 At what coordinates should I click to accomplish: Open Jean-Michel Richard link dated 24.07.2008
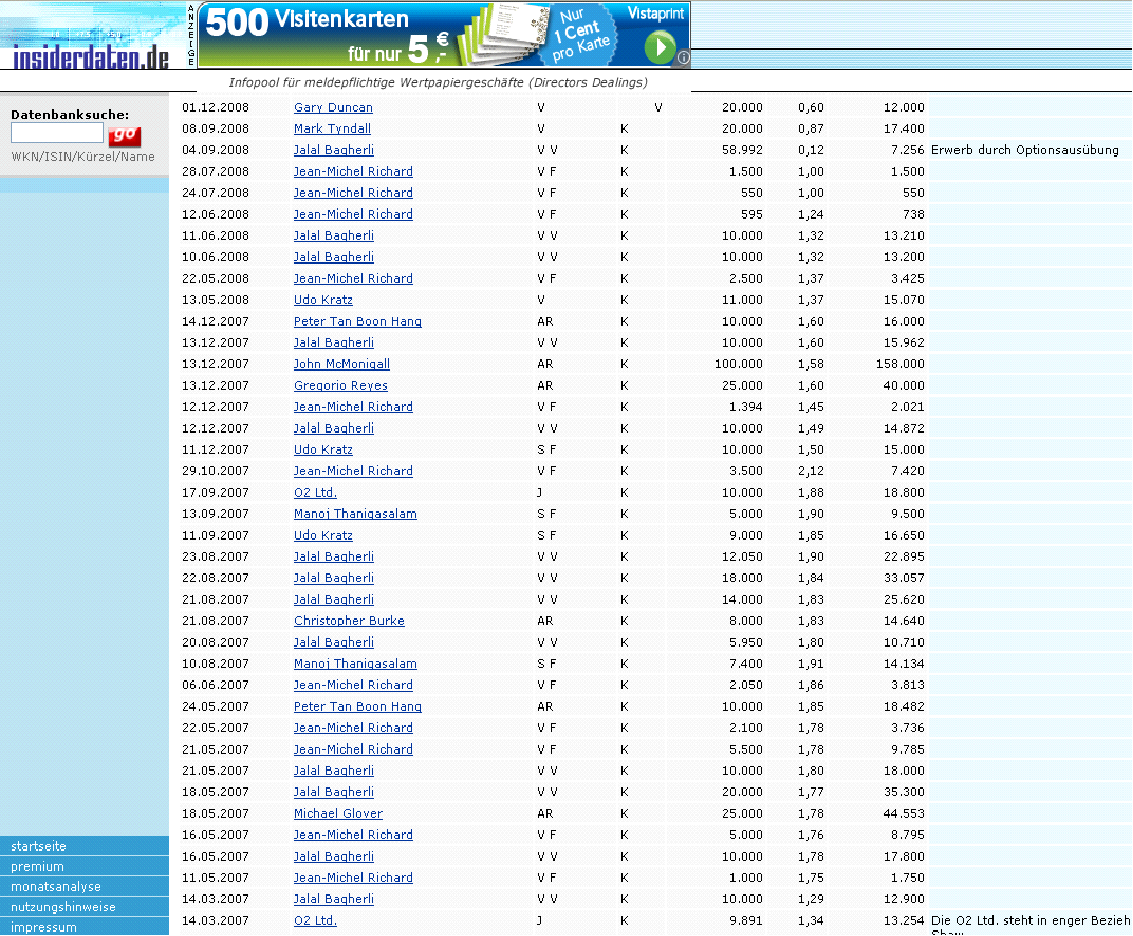click(x=353, y=193)
